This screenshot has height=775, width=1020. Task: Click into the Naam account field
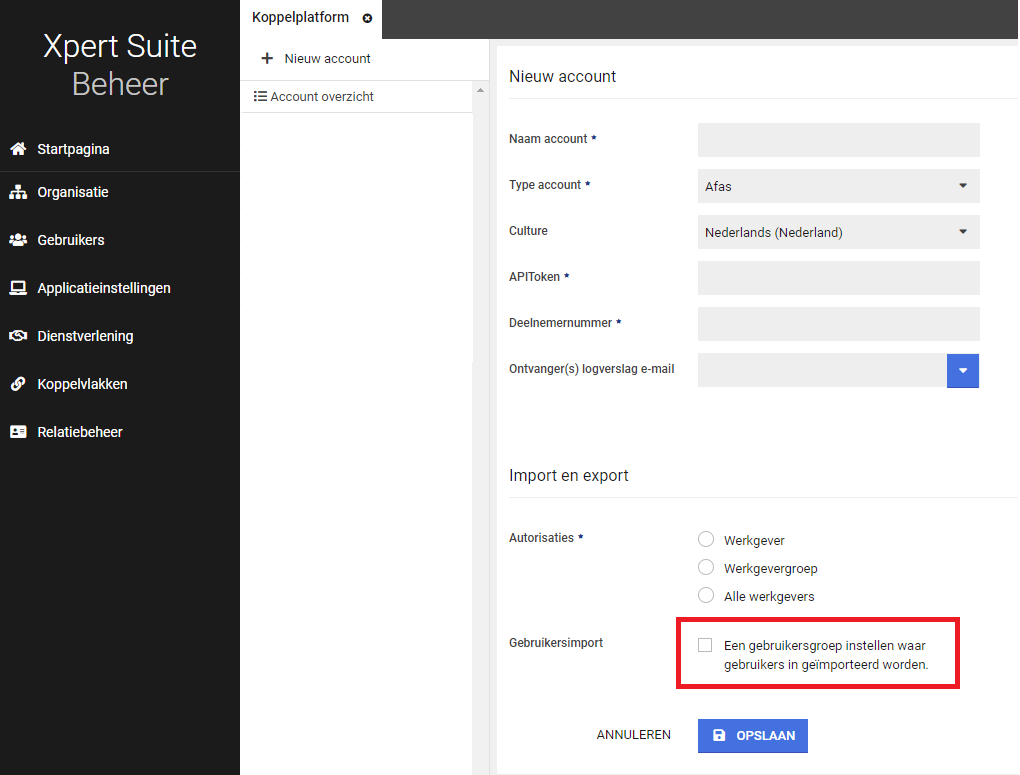[838, 140]
